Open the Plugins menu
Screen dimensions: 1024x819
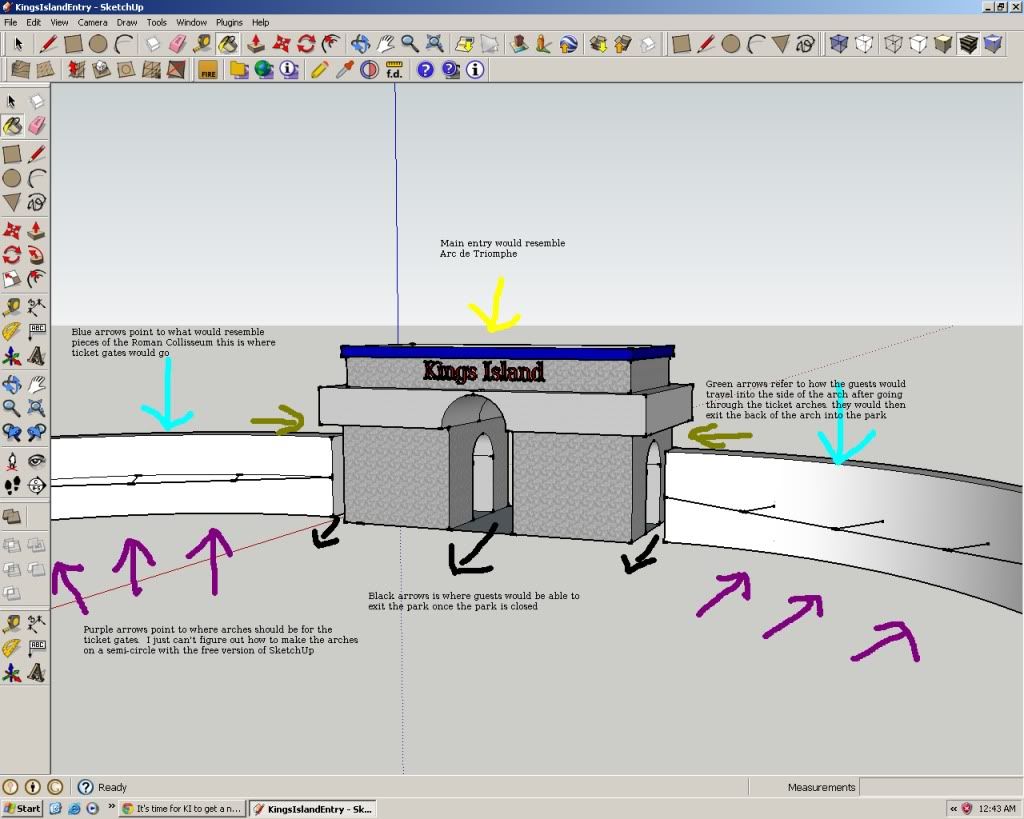(229, 22)
